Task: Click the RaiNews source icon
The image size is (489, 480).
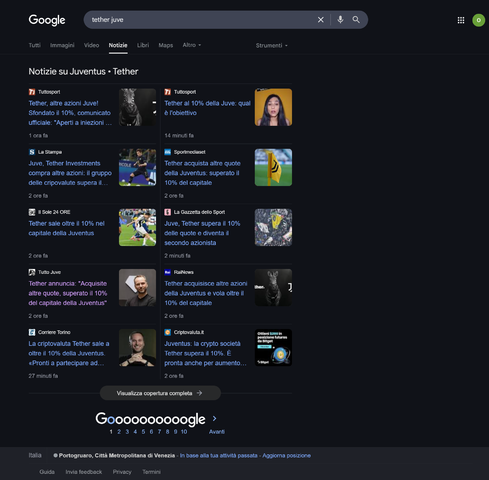Action: 167,272
